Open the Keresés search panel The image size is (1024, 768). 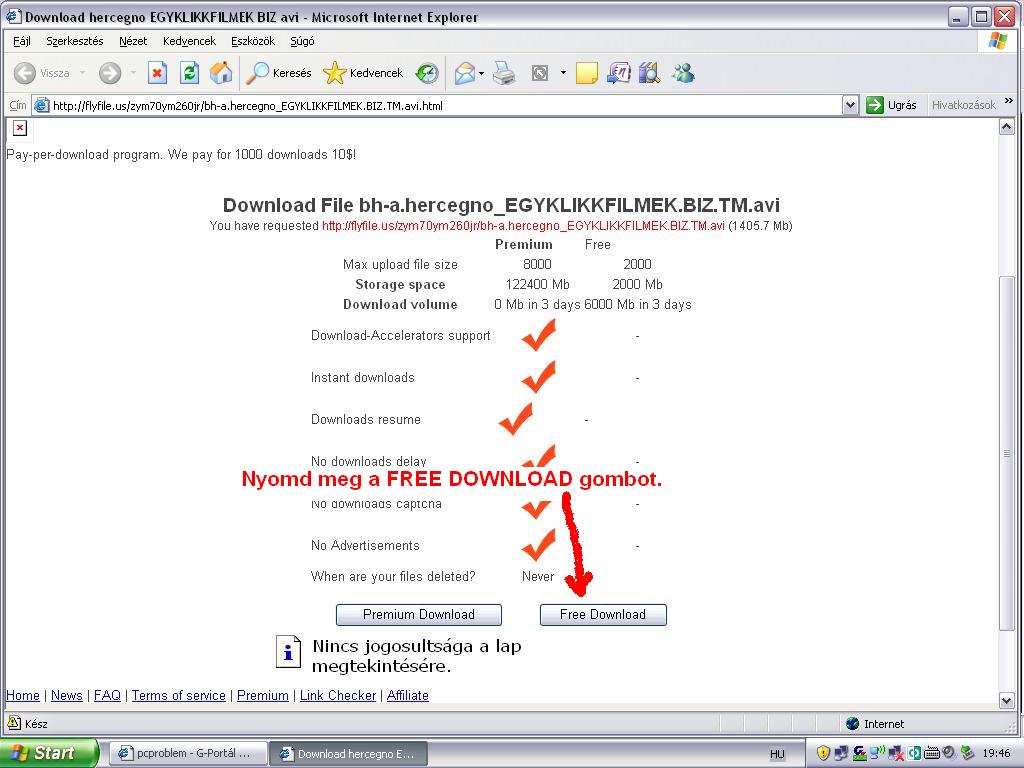pyautogui.click(x=280, y=73)
